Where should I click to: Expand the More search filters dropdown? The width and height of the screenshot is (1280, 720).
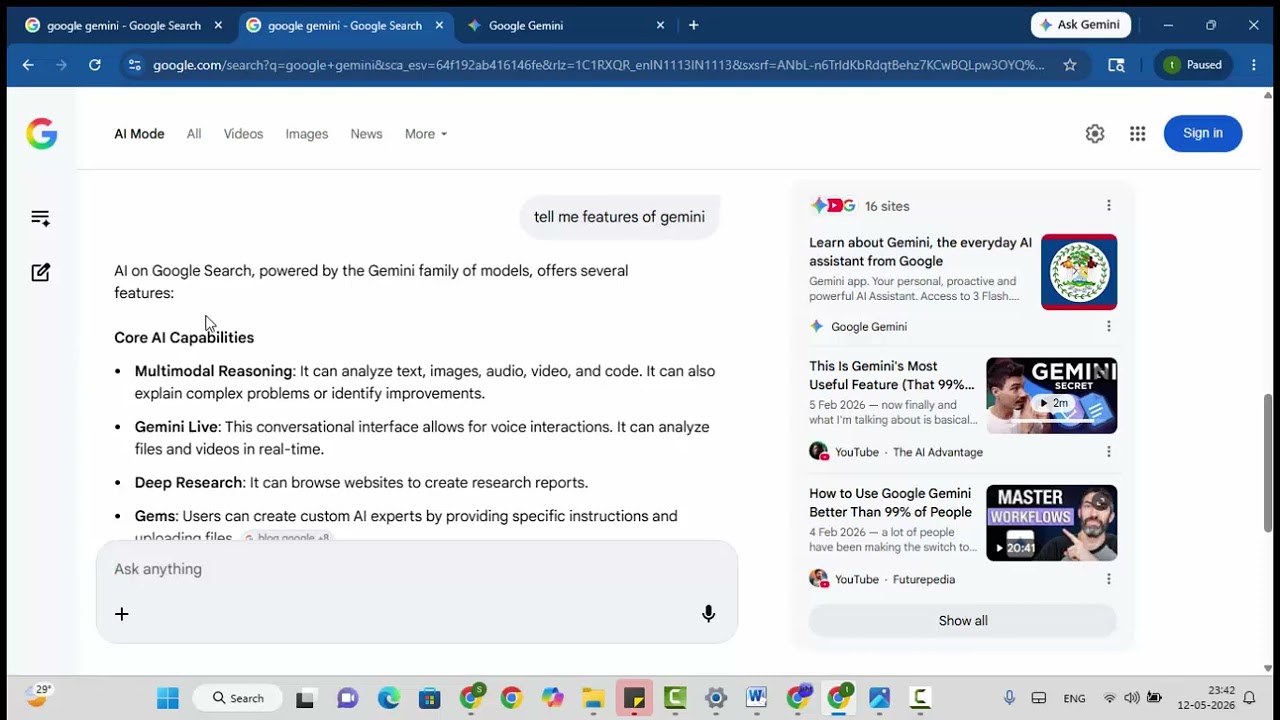click(426, 134)
